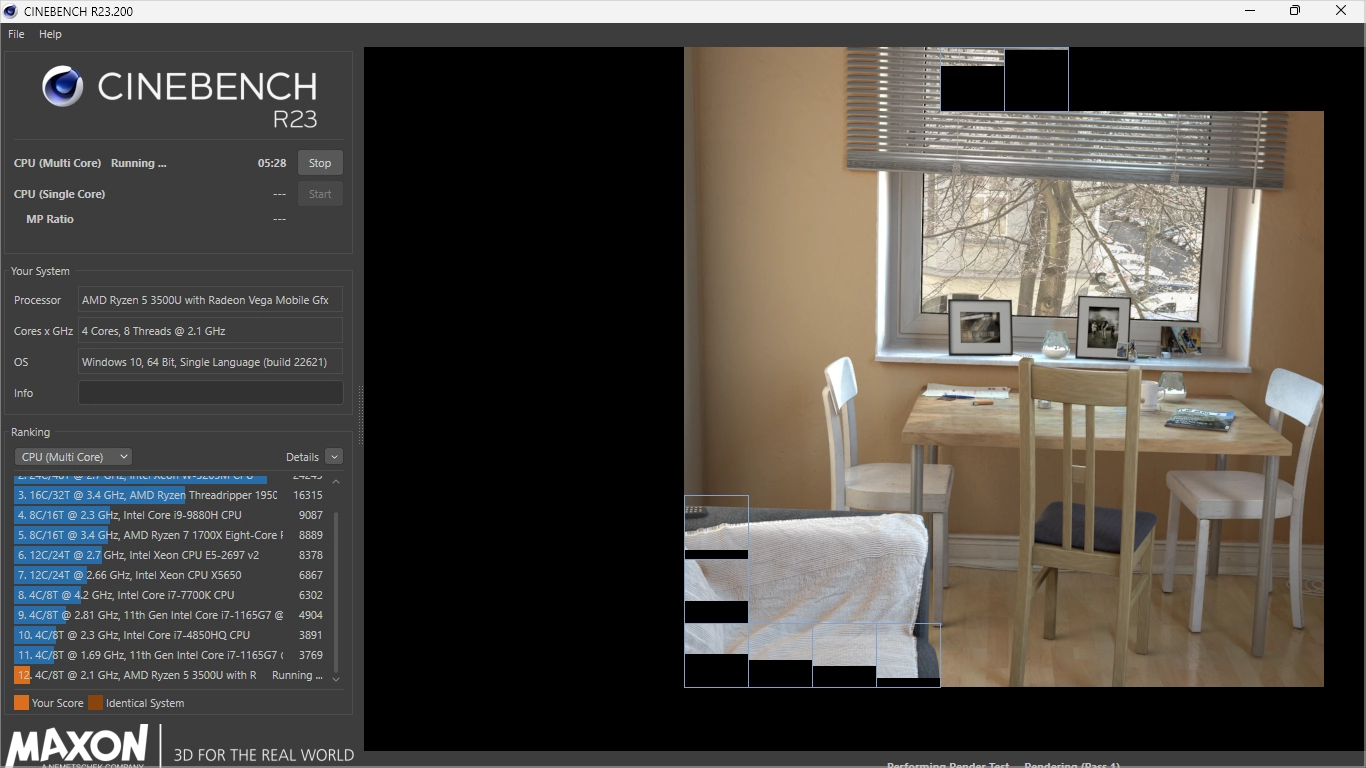Select the Cores x GHz field value
The width and height of the screenshot is (1366, 768).
tap(211, 331)
